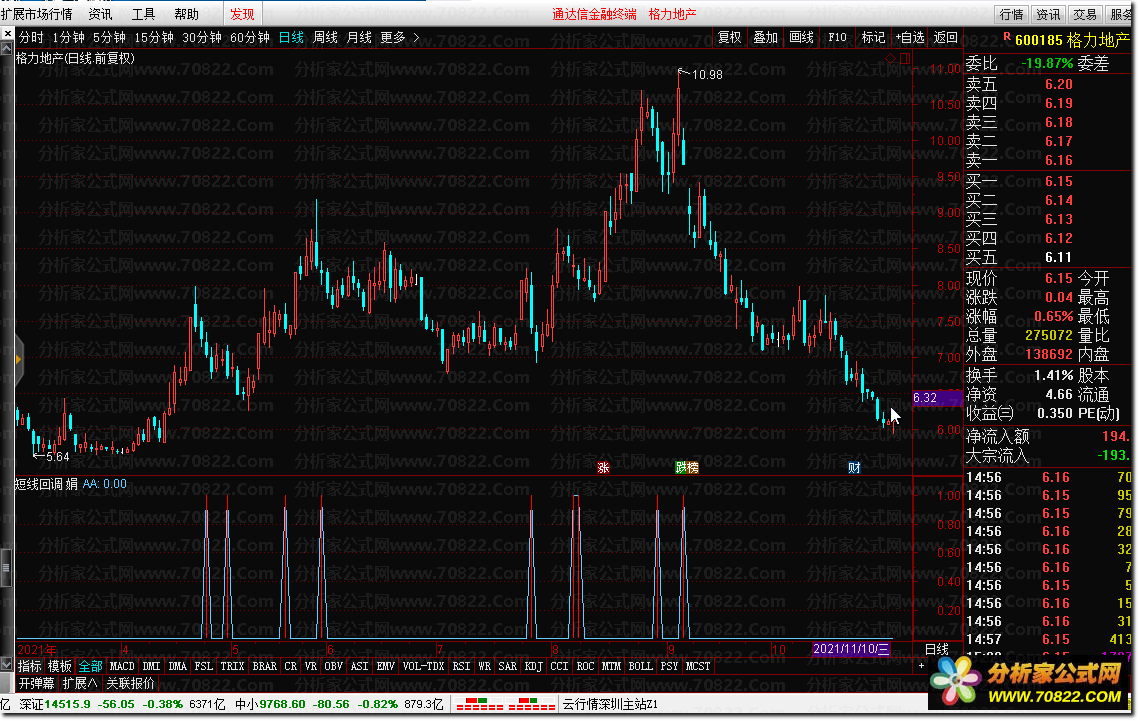Image resolution: width=1140 pixels, height=721 pixels.
Task: Click the plus icon right of indicator tabs
Action: point(921,665)
